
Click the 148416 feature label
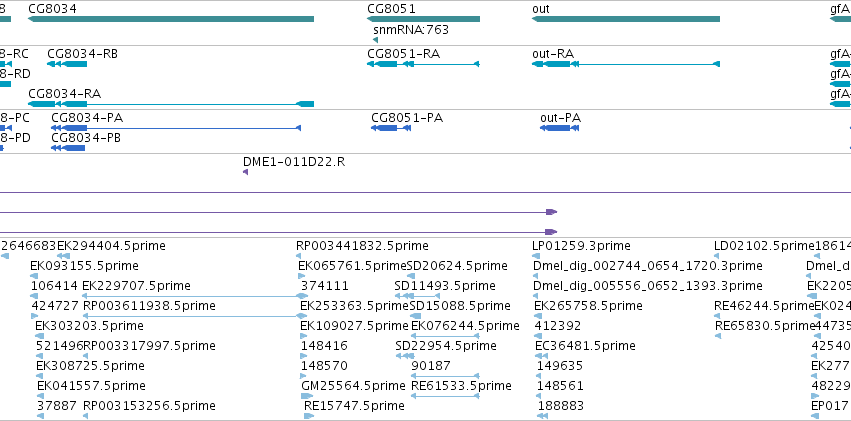(325, 346)
